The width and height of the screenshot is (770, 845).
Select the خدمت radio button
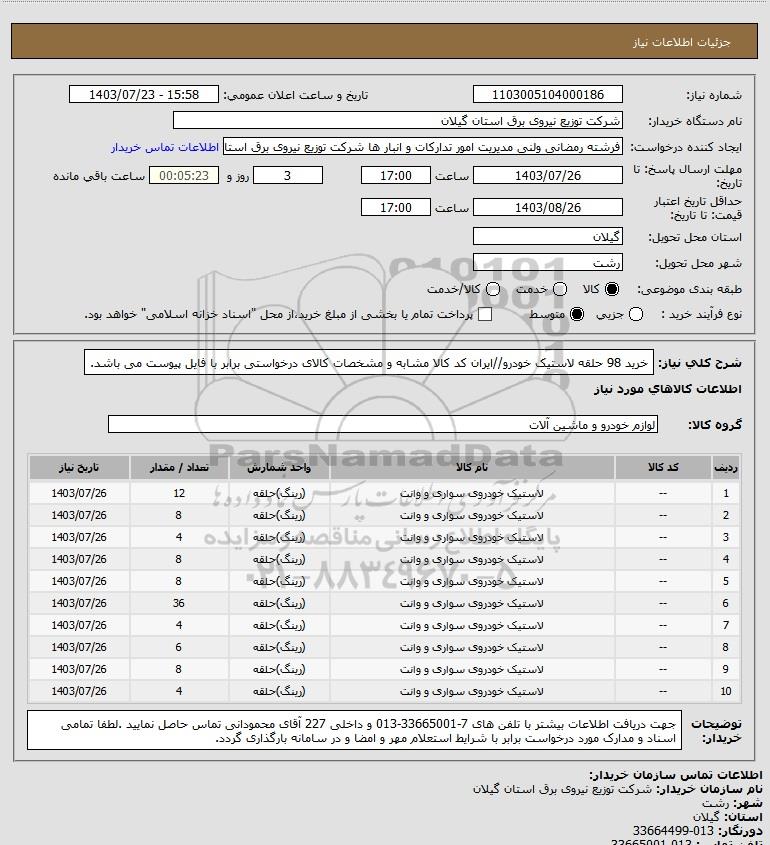coord(560,289)
